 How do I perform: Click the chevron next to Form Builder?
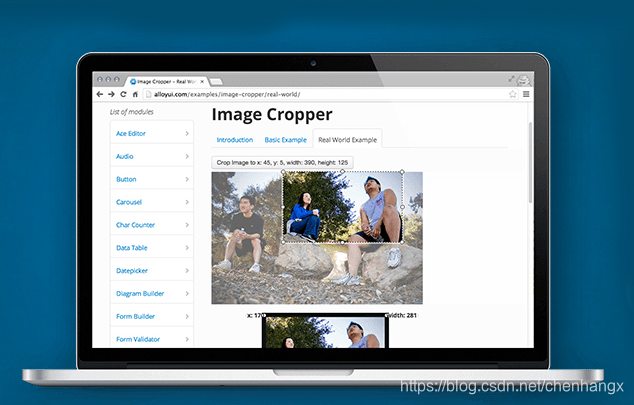tap(187, 316)
